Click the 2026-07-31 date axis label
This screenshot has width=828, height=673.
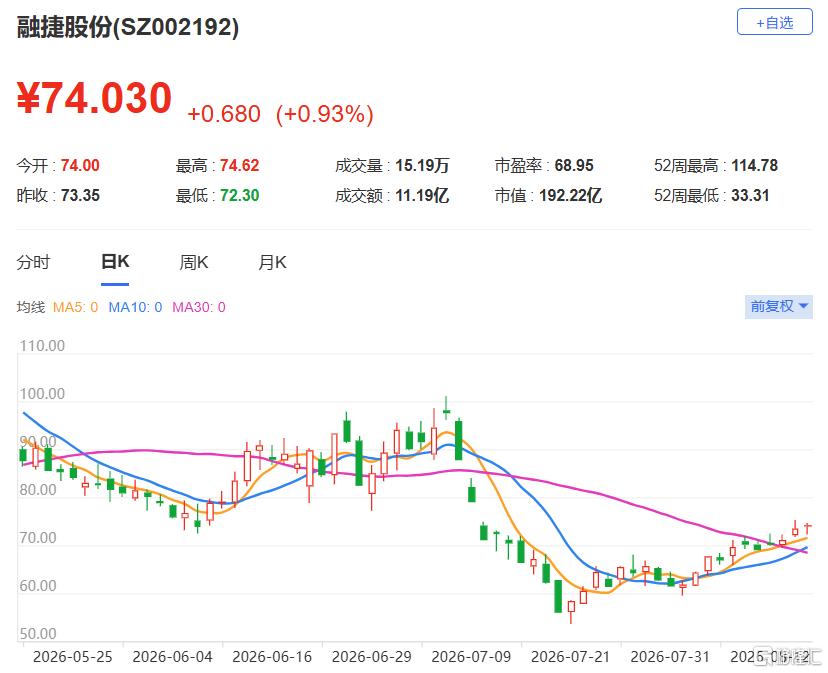click(670, 657)
